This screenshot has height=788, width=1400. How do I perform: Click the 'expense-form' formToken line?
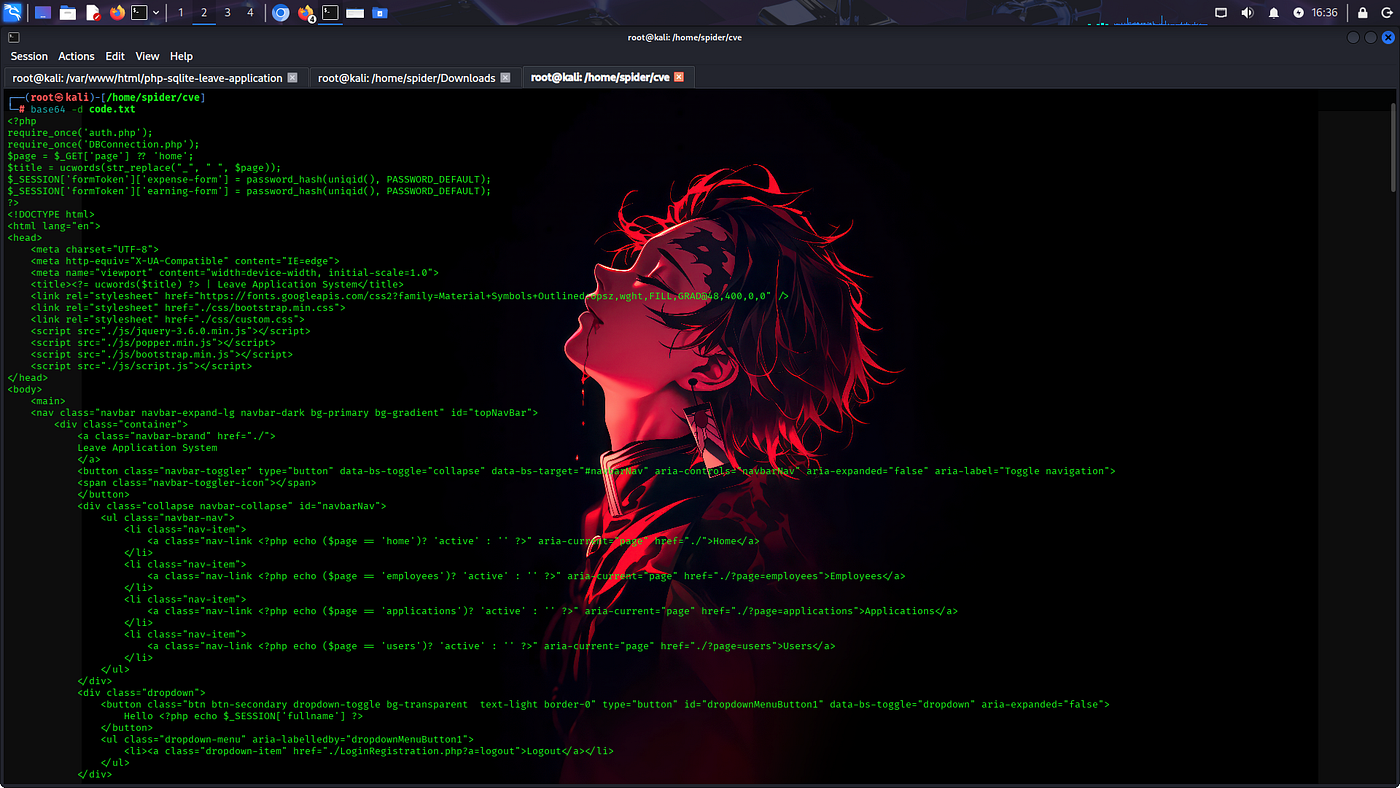(x=249, y=179)
